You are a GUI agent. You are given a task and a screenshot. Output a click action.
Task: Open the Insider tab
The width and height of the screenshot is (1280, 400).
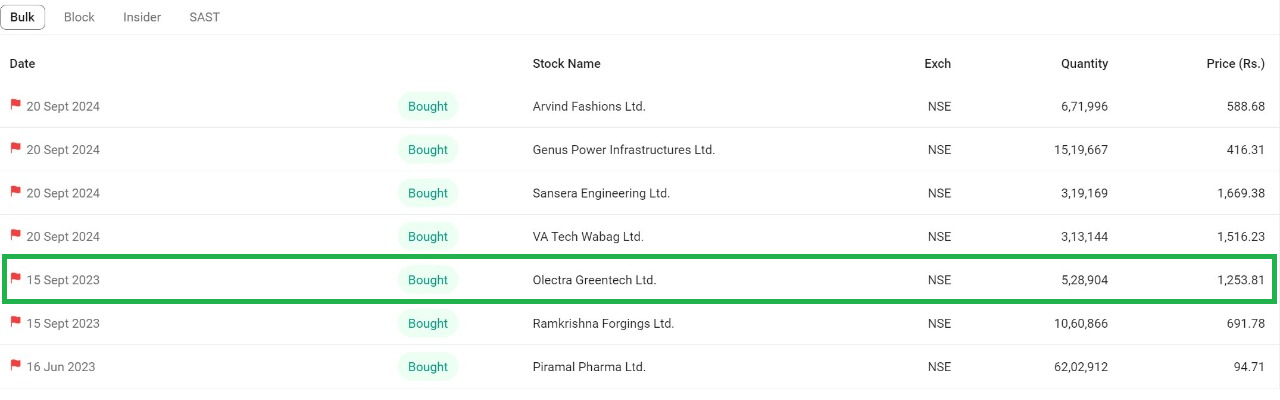[x=142, y=17]
